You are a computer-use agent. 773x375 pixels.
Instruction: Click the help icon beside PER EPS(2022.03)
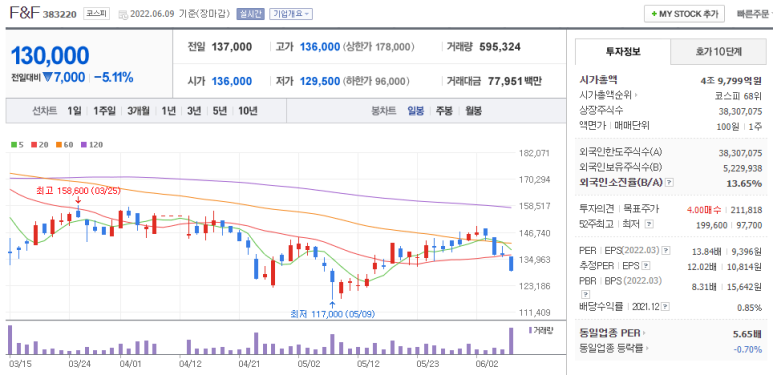point(666,251)
